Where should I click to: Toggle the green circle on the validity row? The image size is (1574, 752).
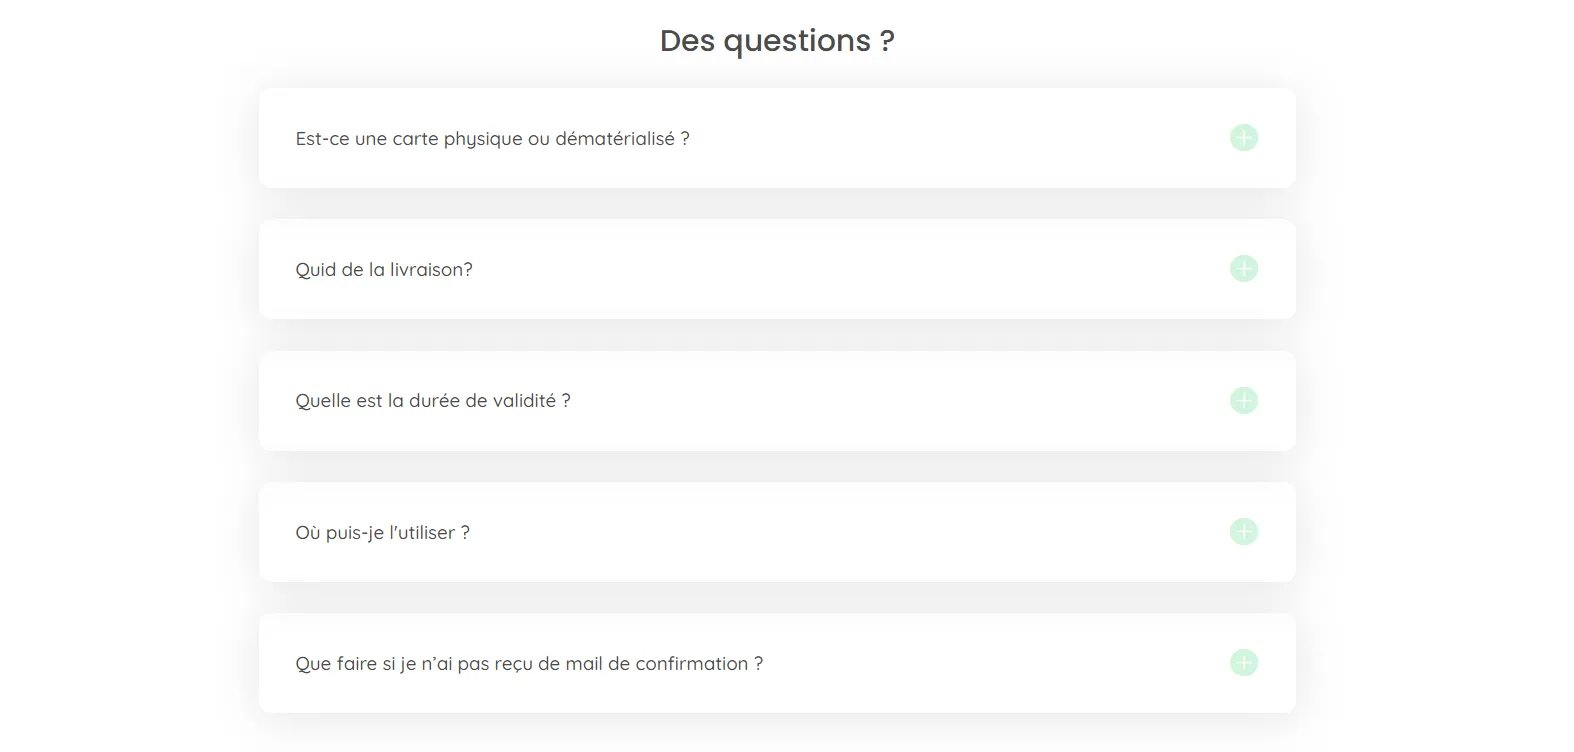[x=1243, y=401]
